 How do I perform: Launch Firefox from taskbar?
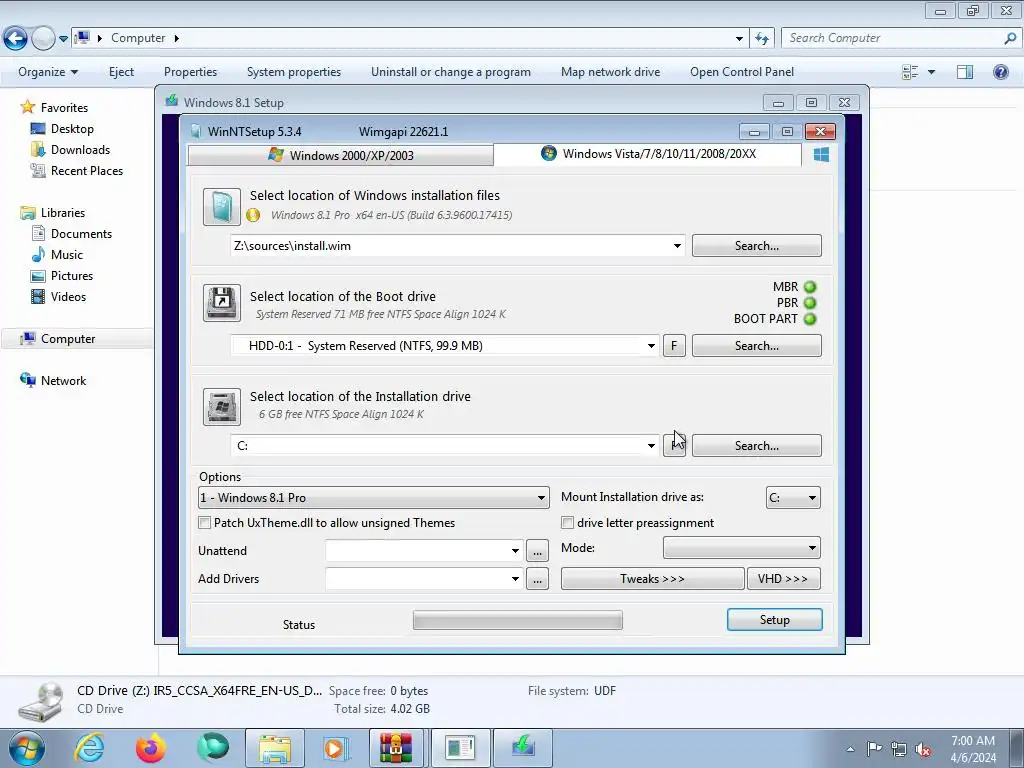click(x=151, y=748)
